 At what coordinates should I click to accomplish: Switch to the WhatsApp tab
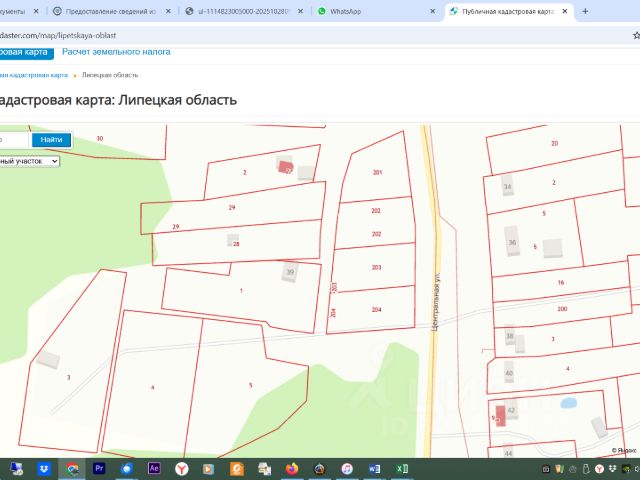click(x=375, y=11)
